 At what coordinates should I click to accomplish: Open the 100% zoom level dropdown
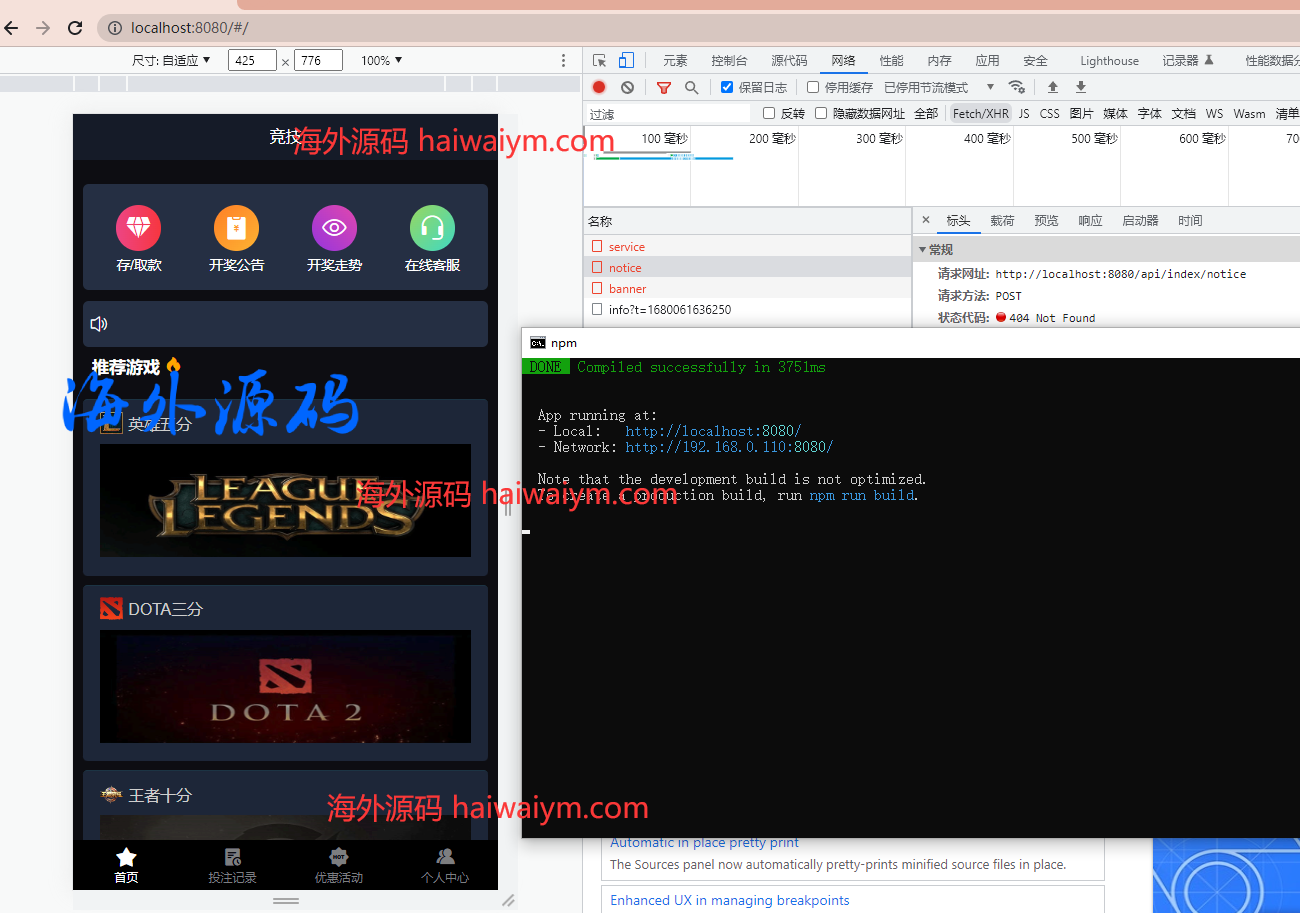coord(381,61)
